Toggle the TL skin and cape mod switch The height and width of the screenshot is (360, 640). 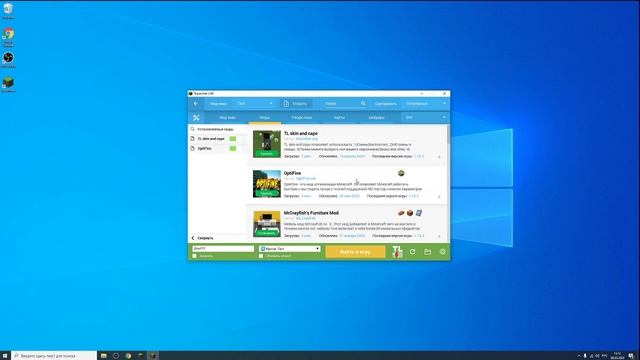[233, 139]
